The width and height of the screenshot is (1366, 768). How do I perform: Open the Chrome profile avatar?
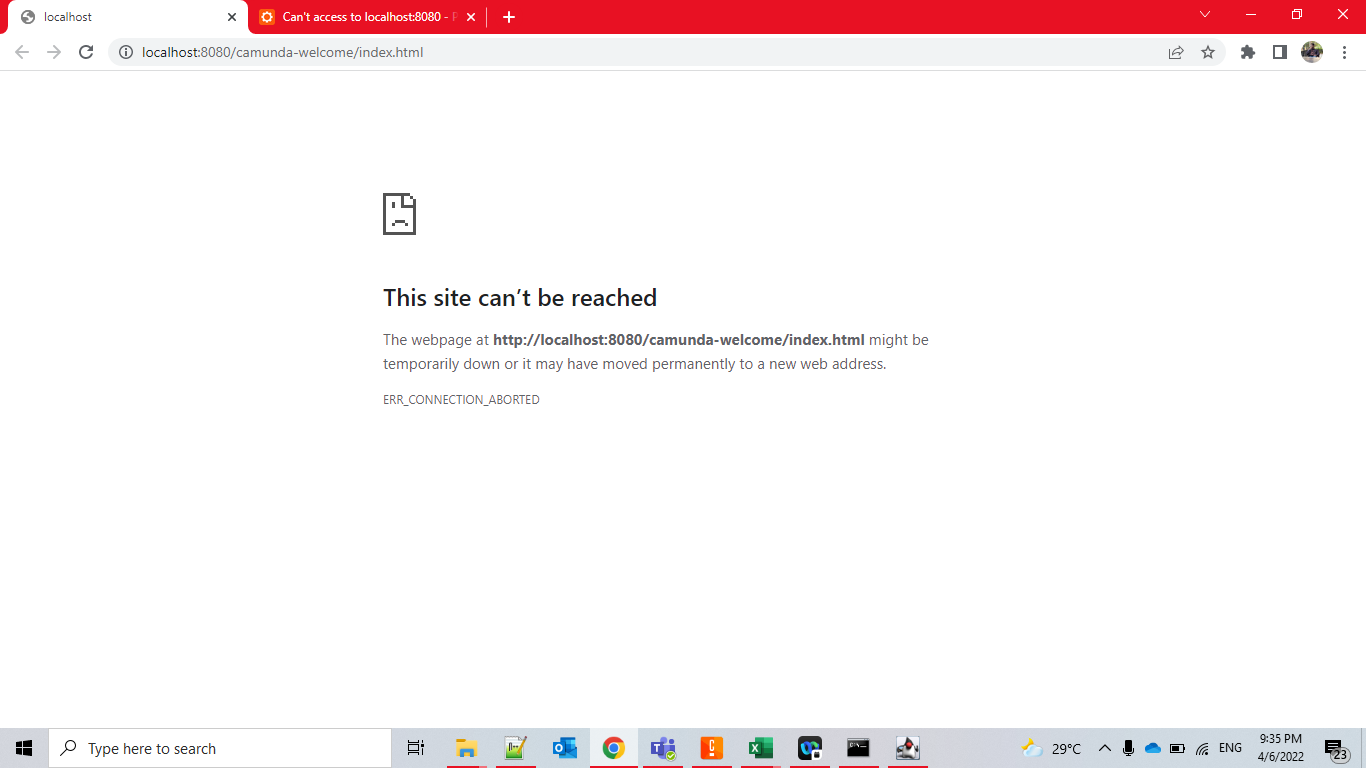coord(1312,52)
